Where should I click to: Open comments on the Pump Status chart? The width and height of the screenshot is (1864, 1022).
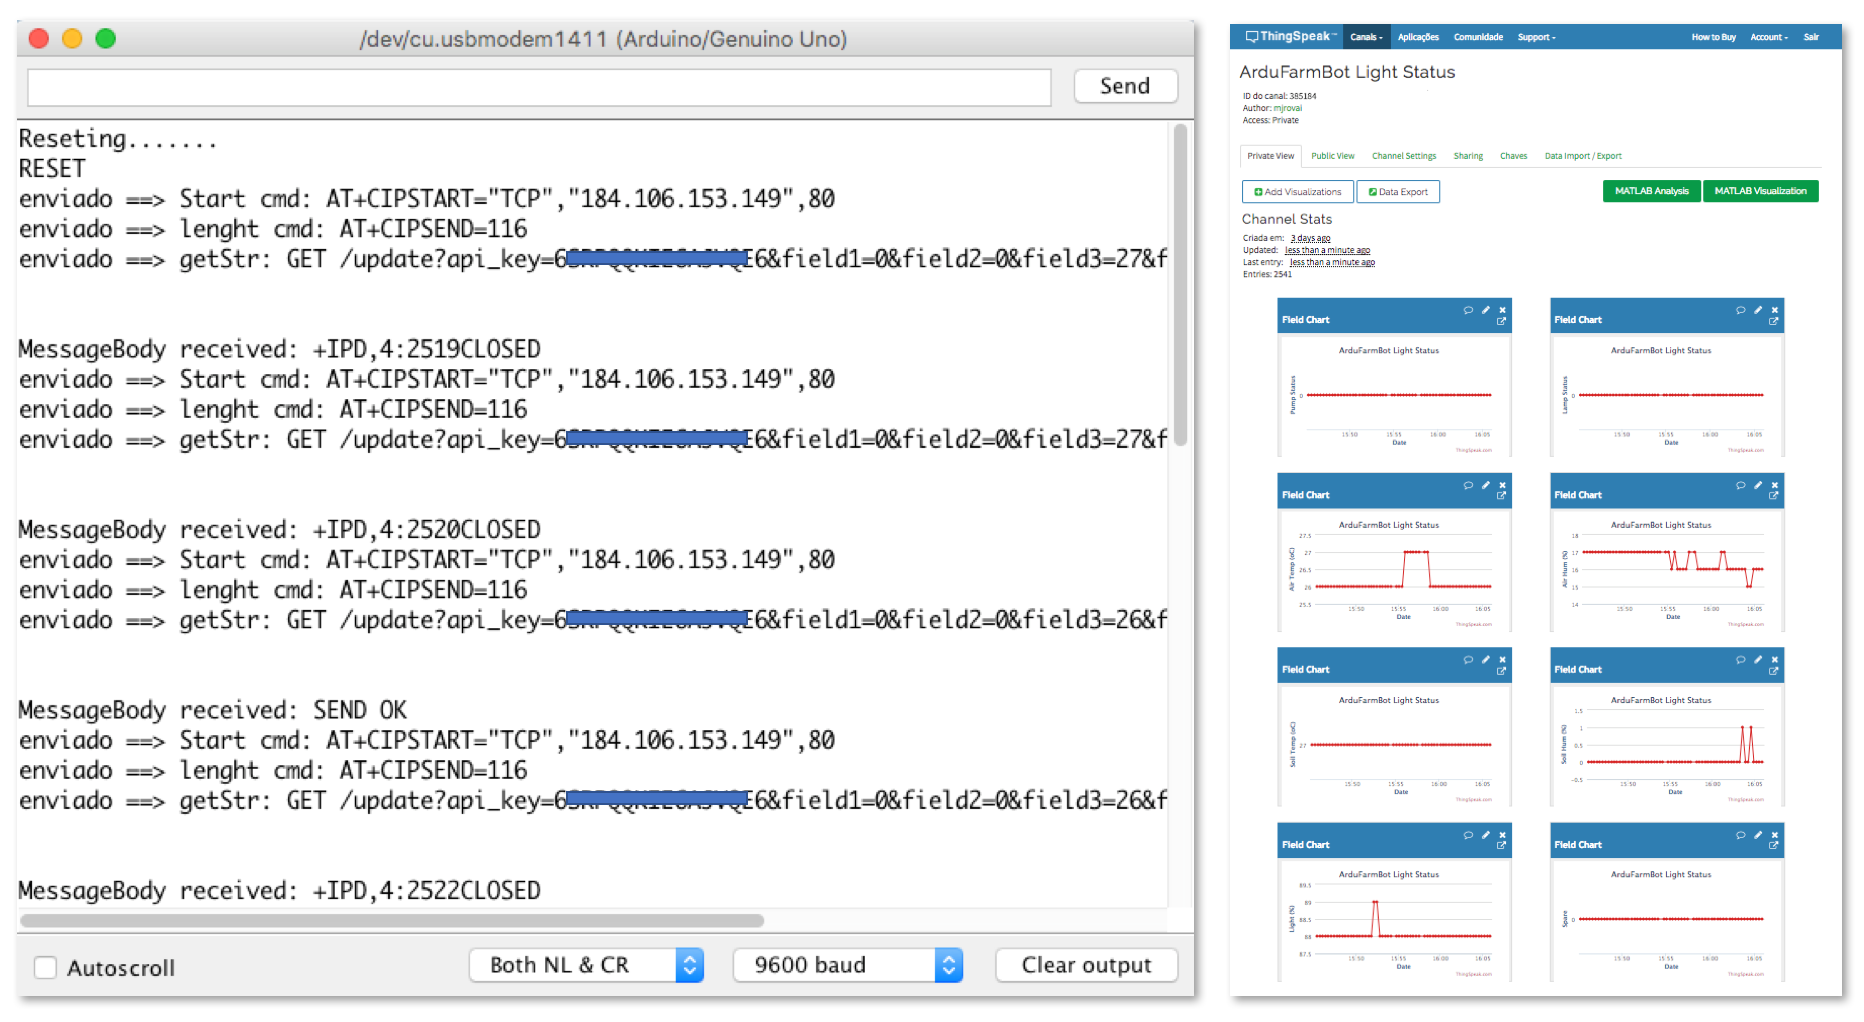[1468, 310]
